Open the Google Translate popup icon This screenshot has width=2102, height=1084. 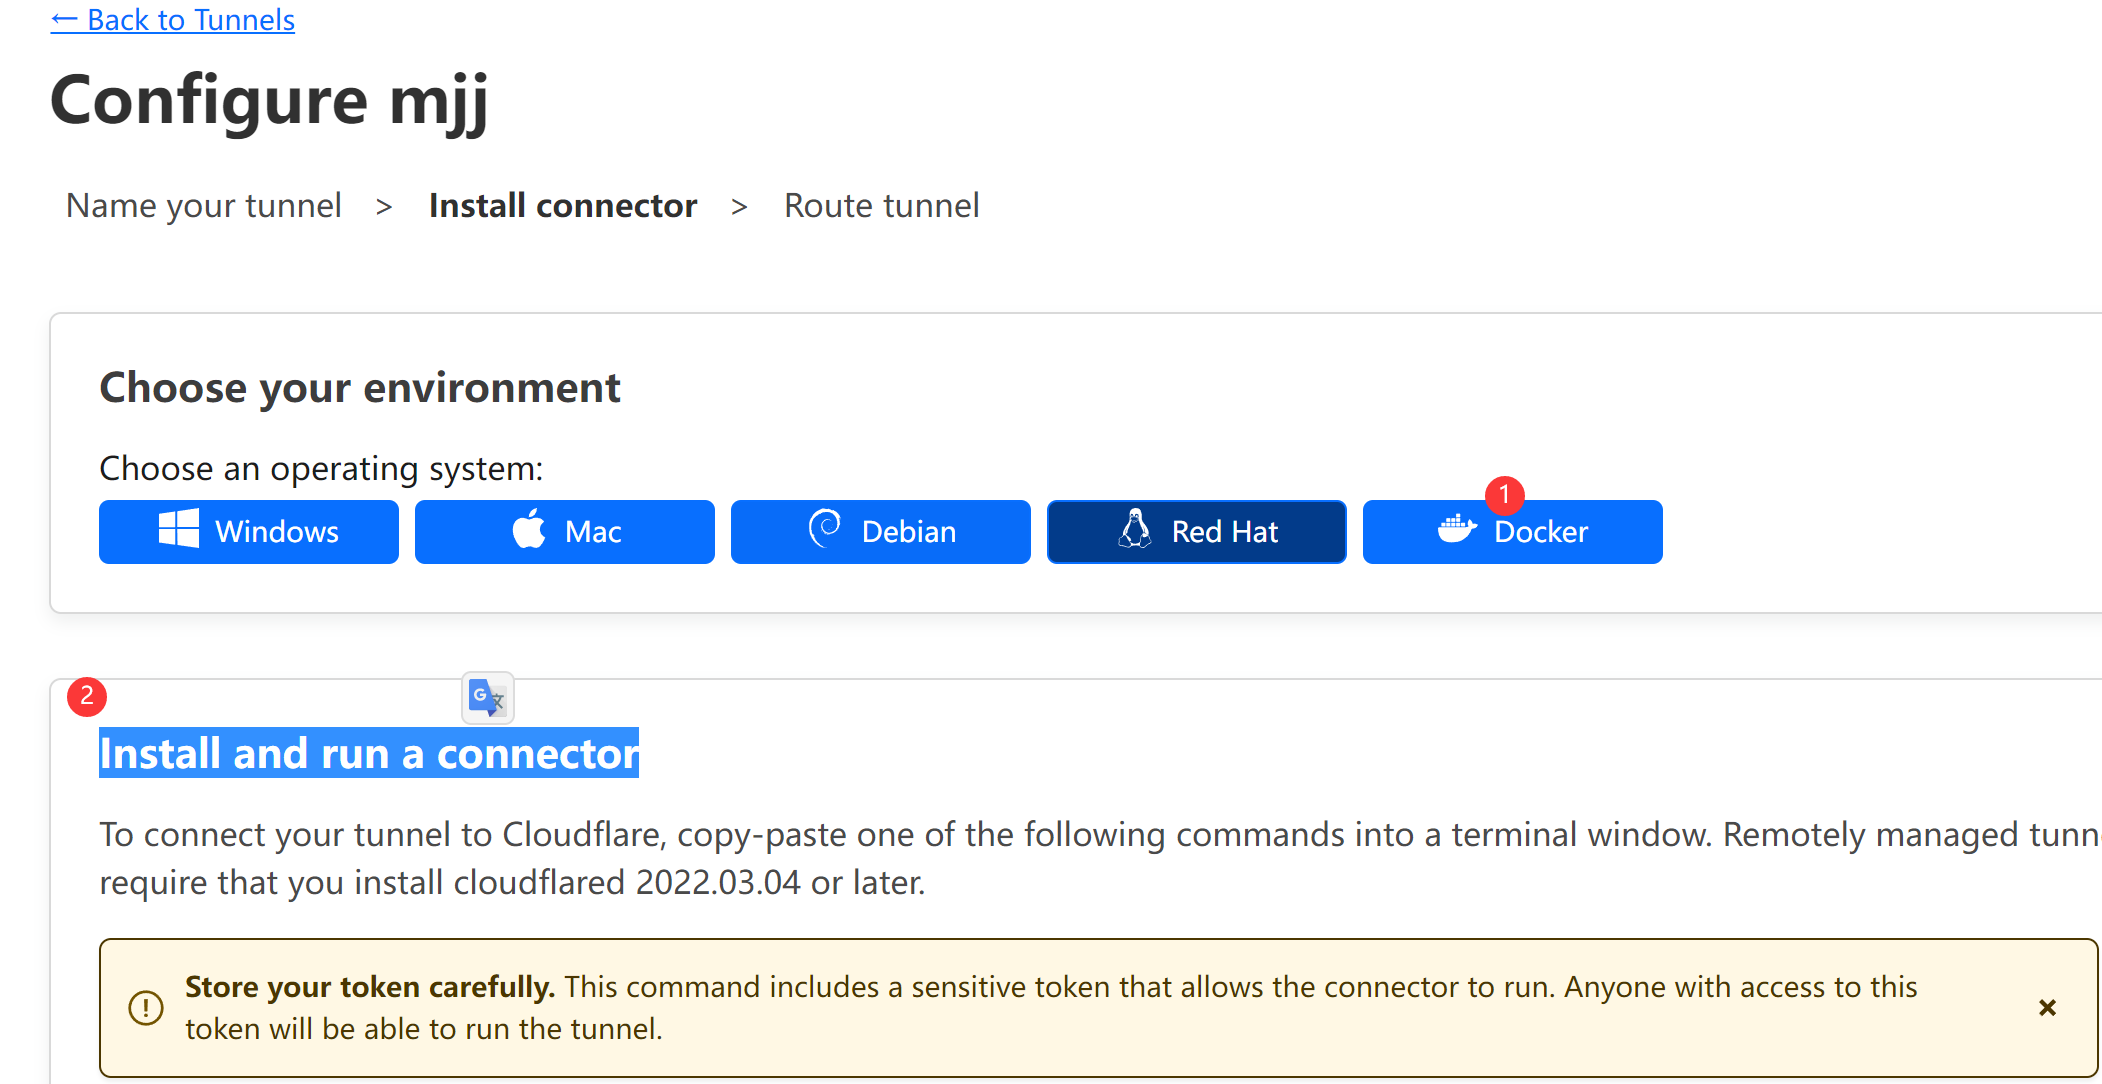[488, 698]
